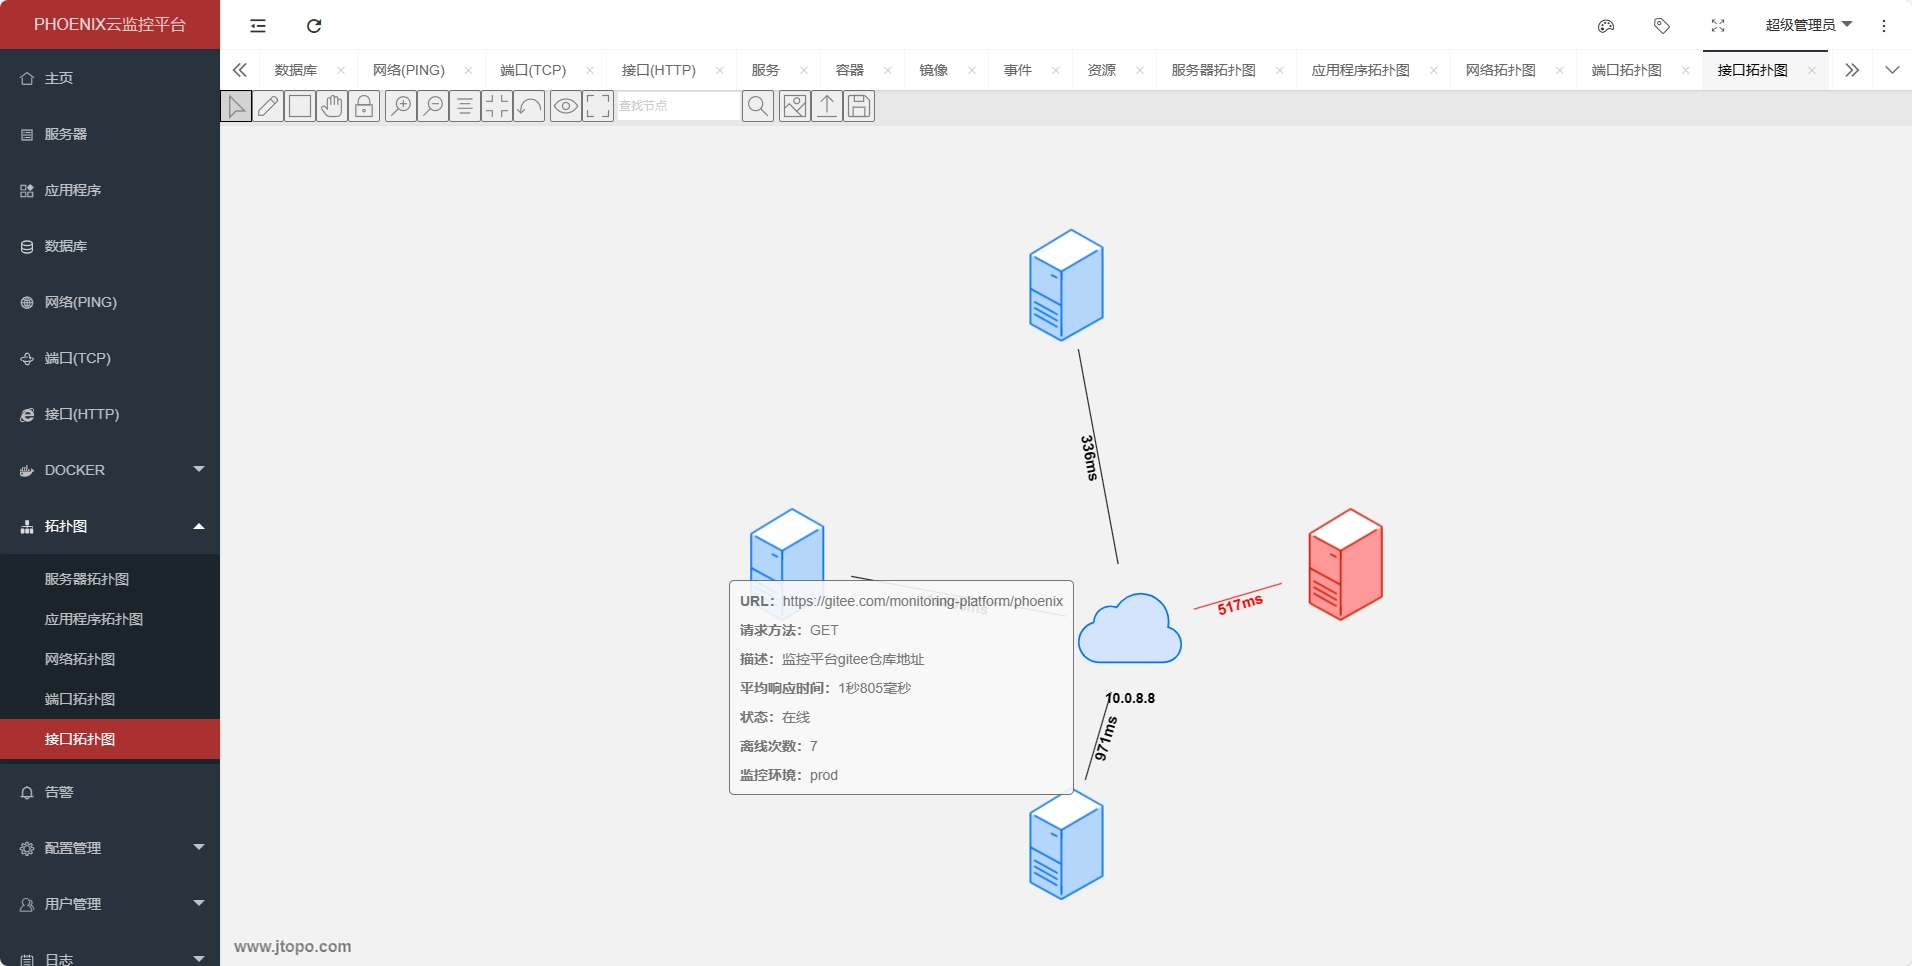Click the 517ms red link label
The image size is (1912, 966).
point(1240,604)
